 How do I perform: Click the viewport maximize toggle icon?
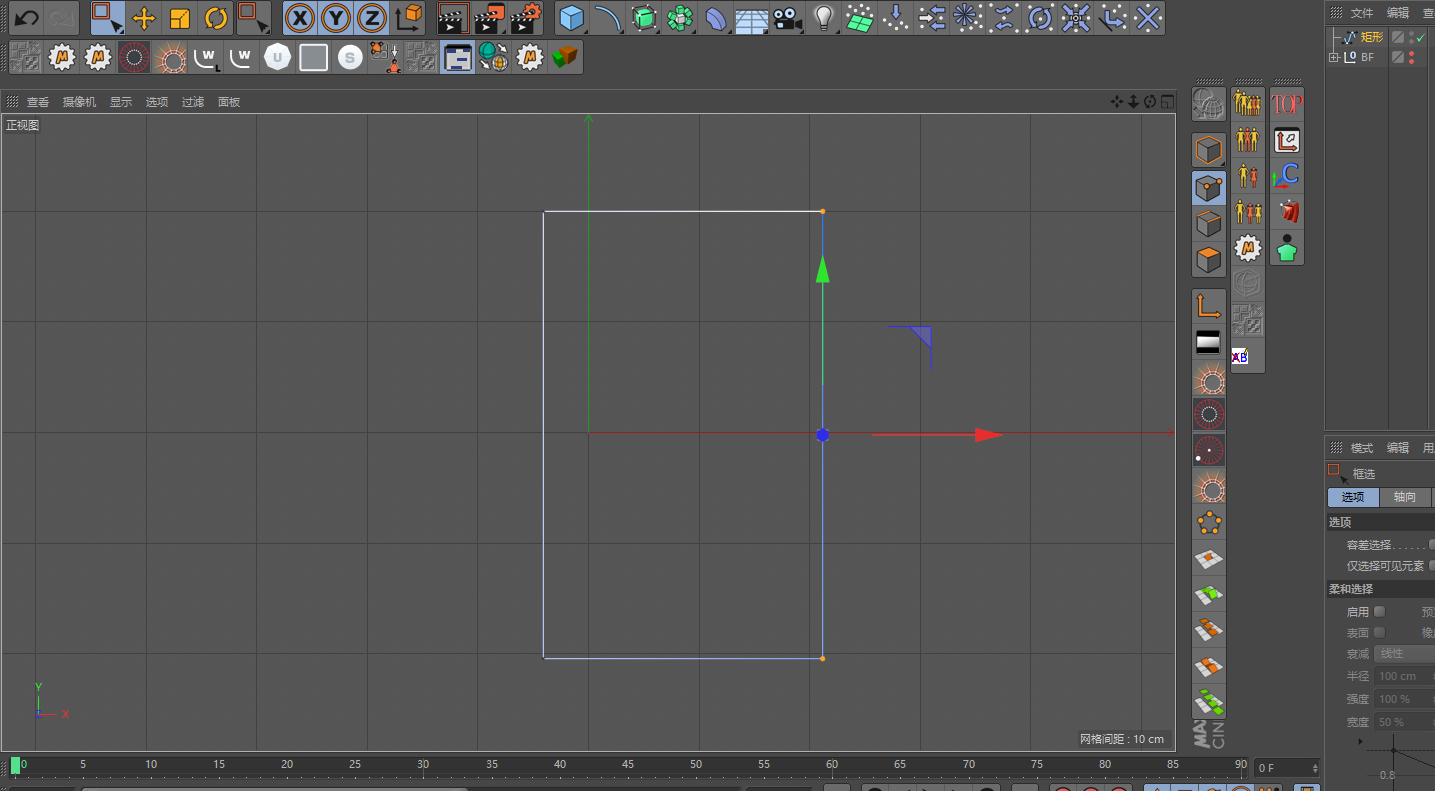(1168, 101)
